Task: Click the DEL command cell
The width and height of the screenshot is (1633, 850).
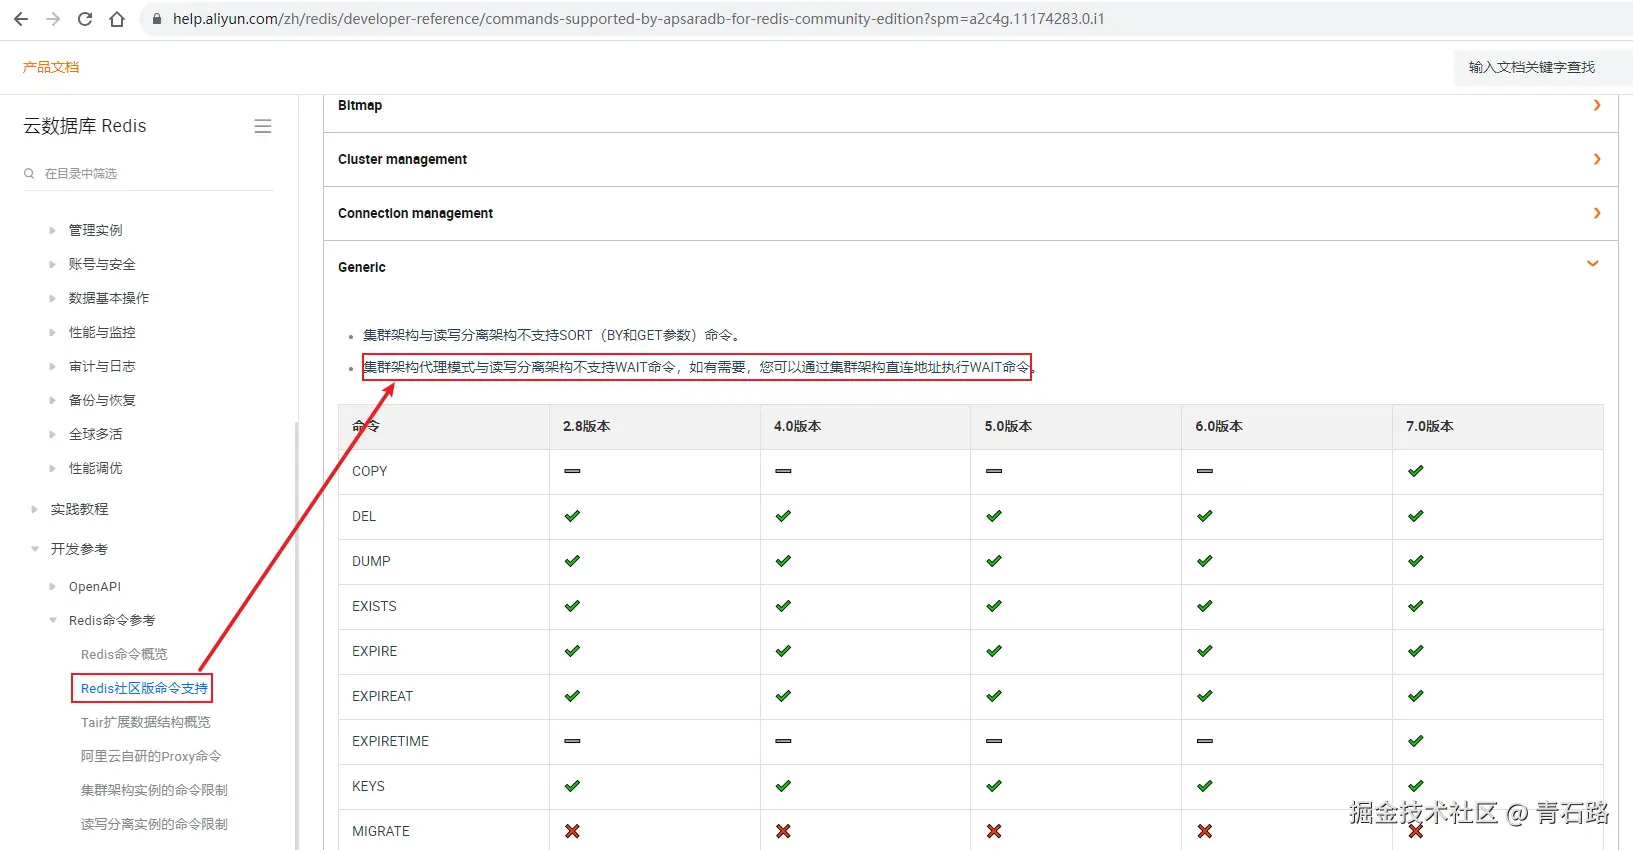Action: pyautogui.click(x=444, y=516)
